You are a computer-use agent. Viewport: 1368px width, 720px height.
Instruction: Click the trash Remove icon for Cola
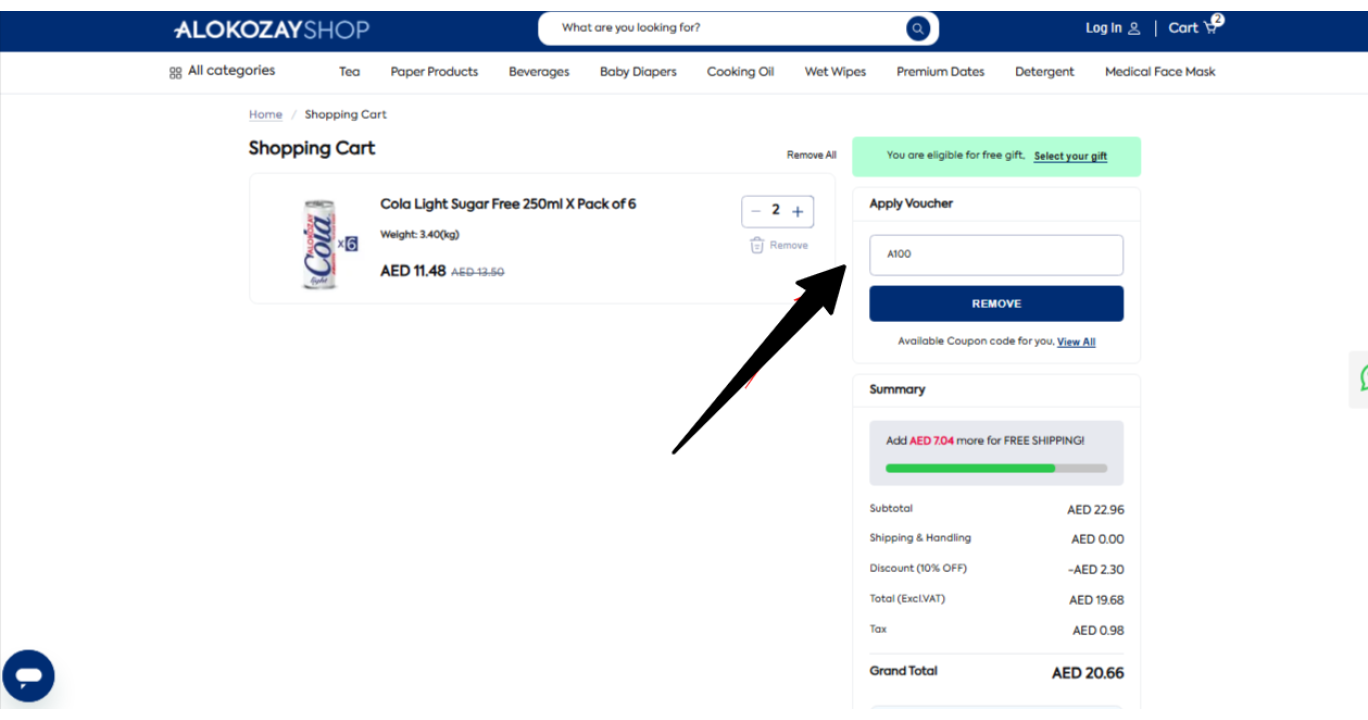point(757,245)
